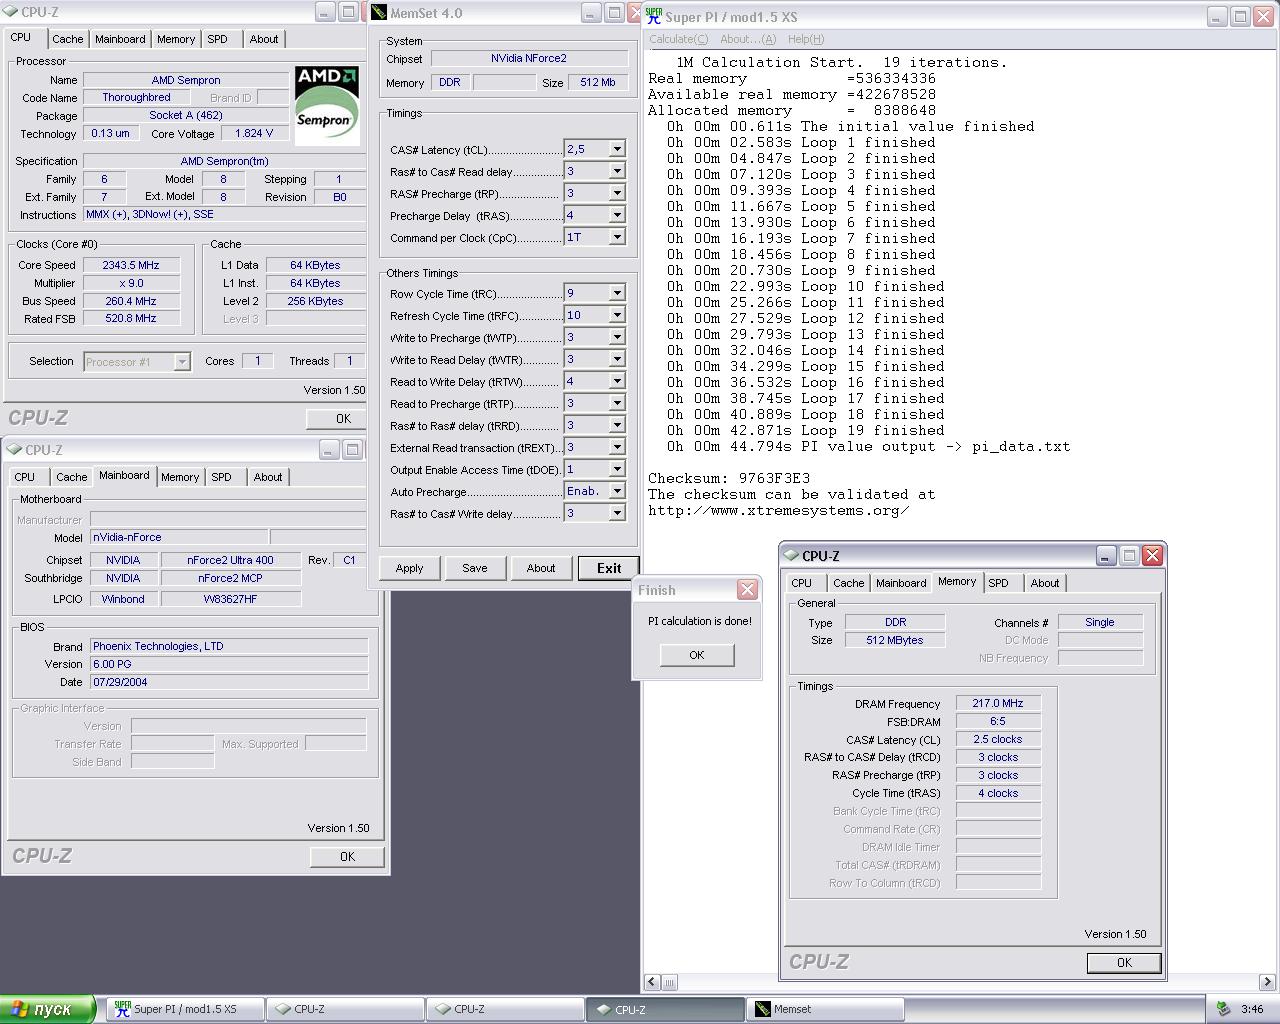
Task: Click Save in MemSet
Action: [475, 568]
